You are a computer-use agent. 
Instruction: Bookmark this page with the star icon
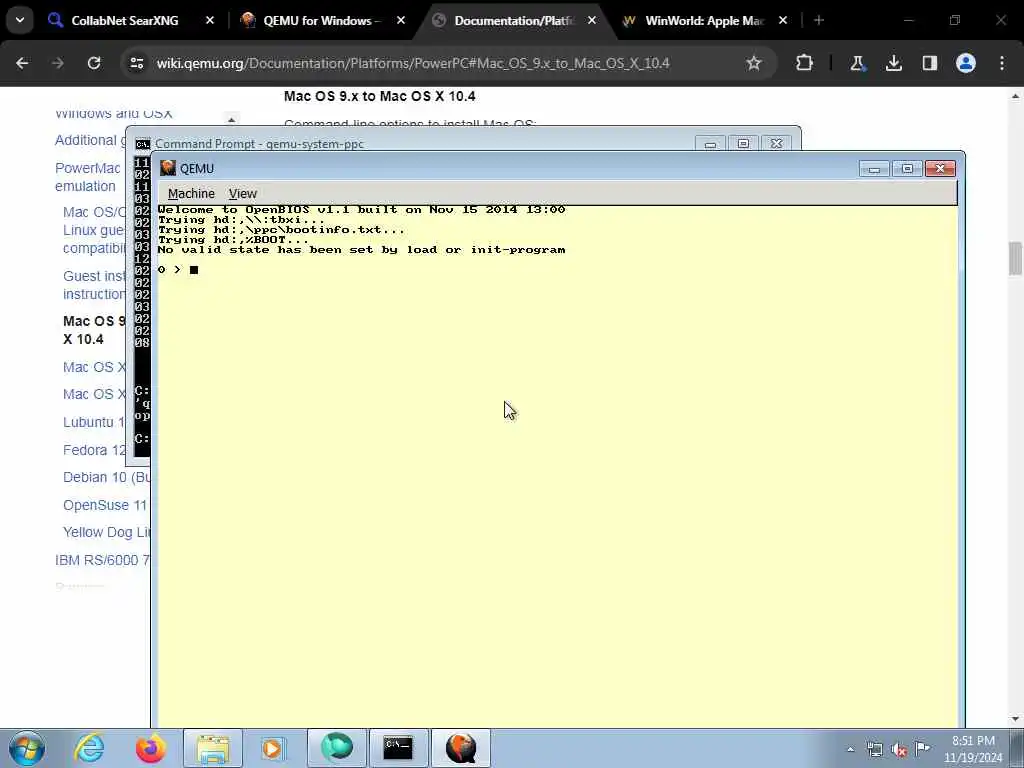[754, 63]
